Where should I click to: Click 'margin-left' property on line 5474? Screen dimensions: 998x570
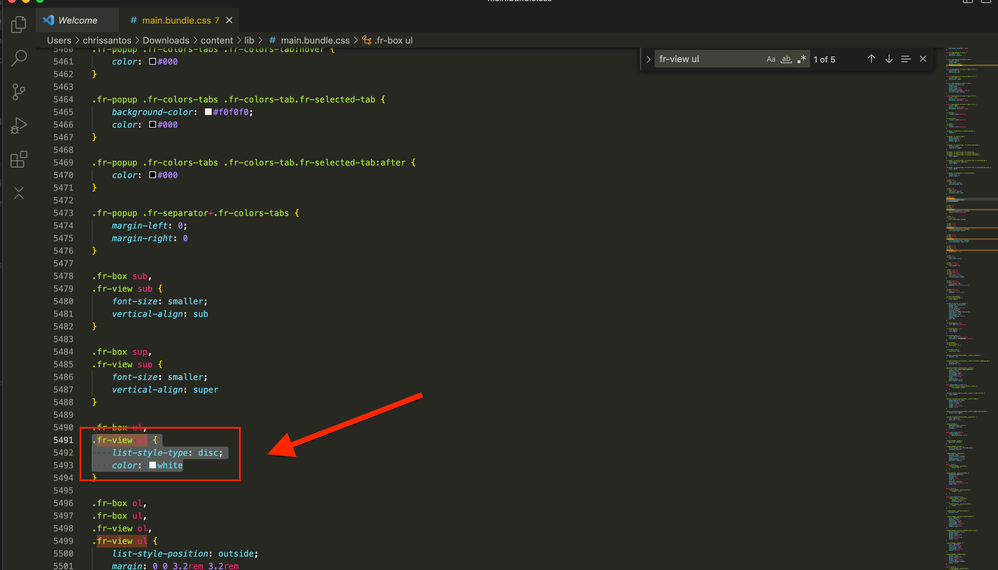click(x=139, y=226)
